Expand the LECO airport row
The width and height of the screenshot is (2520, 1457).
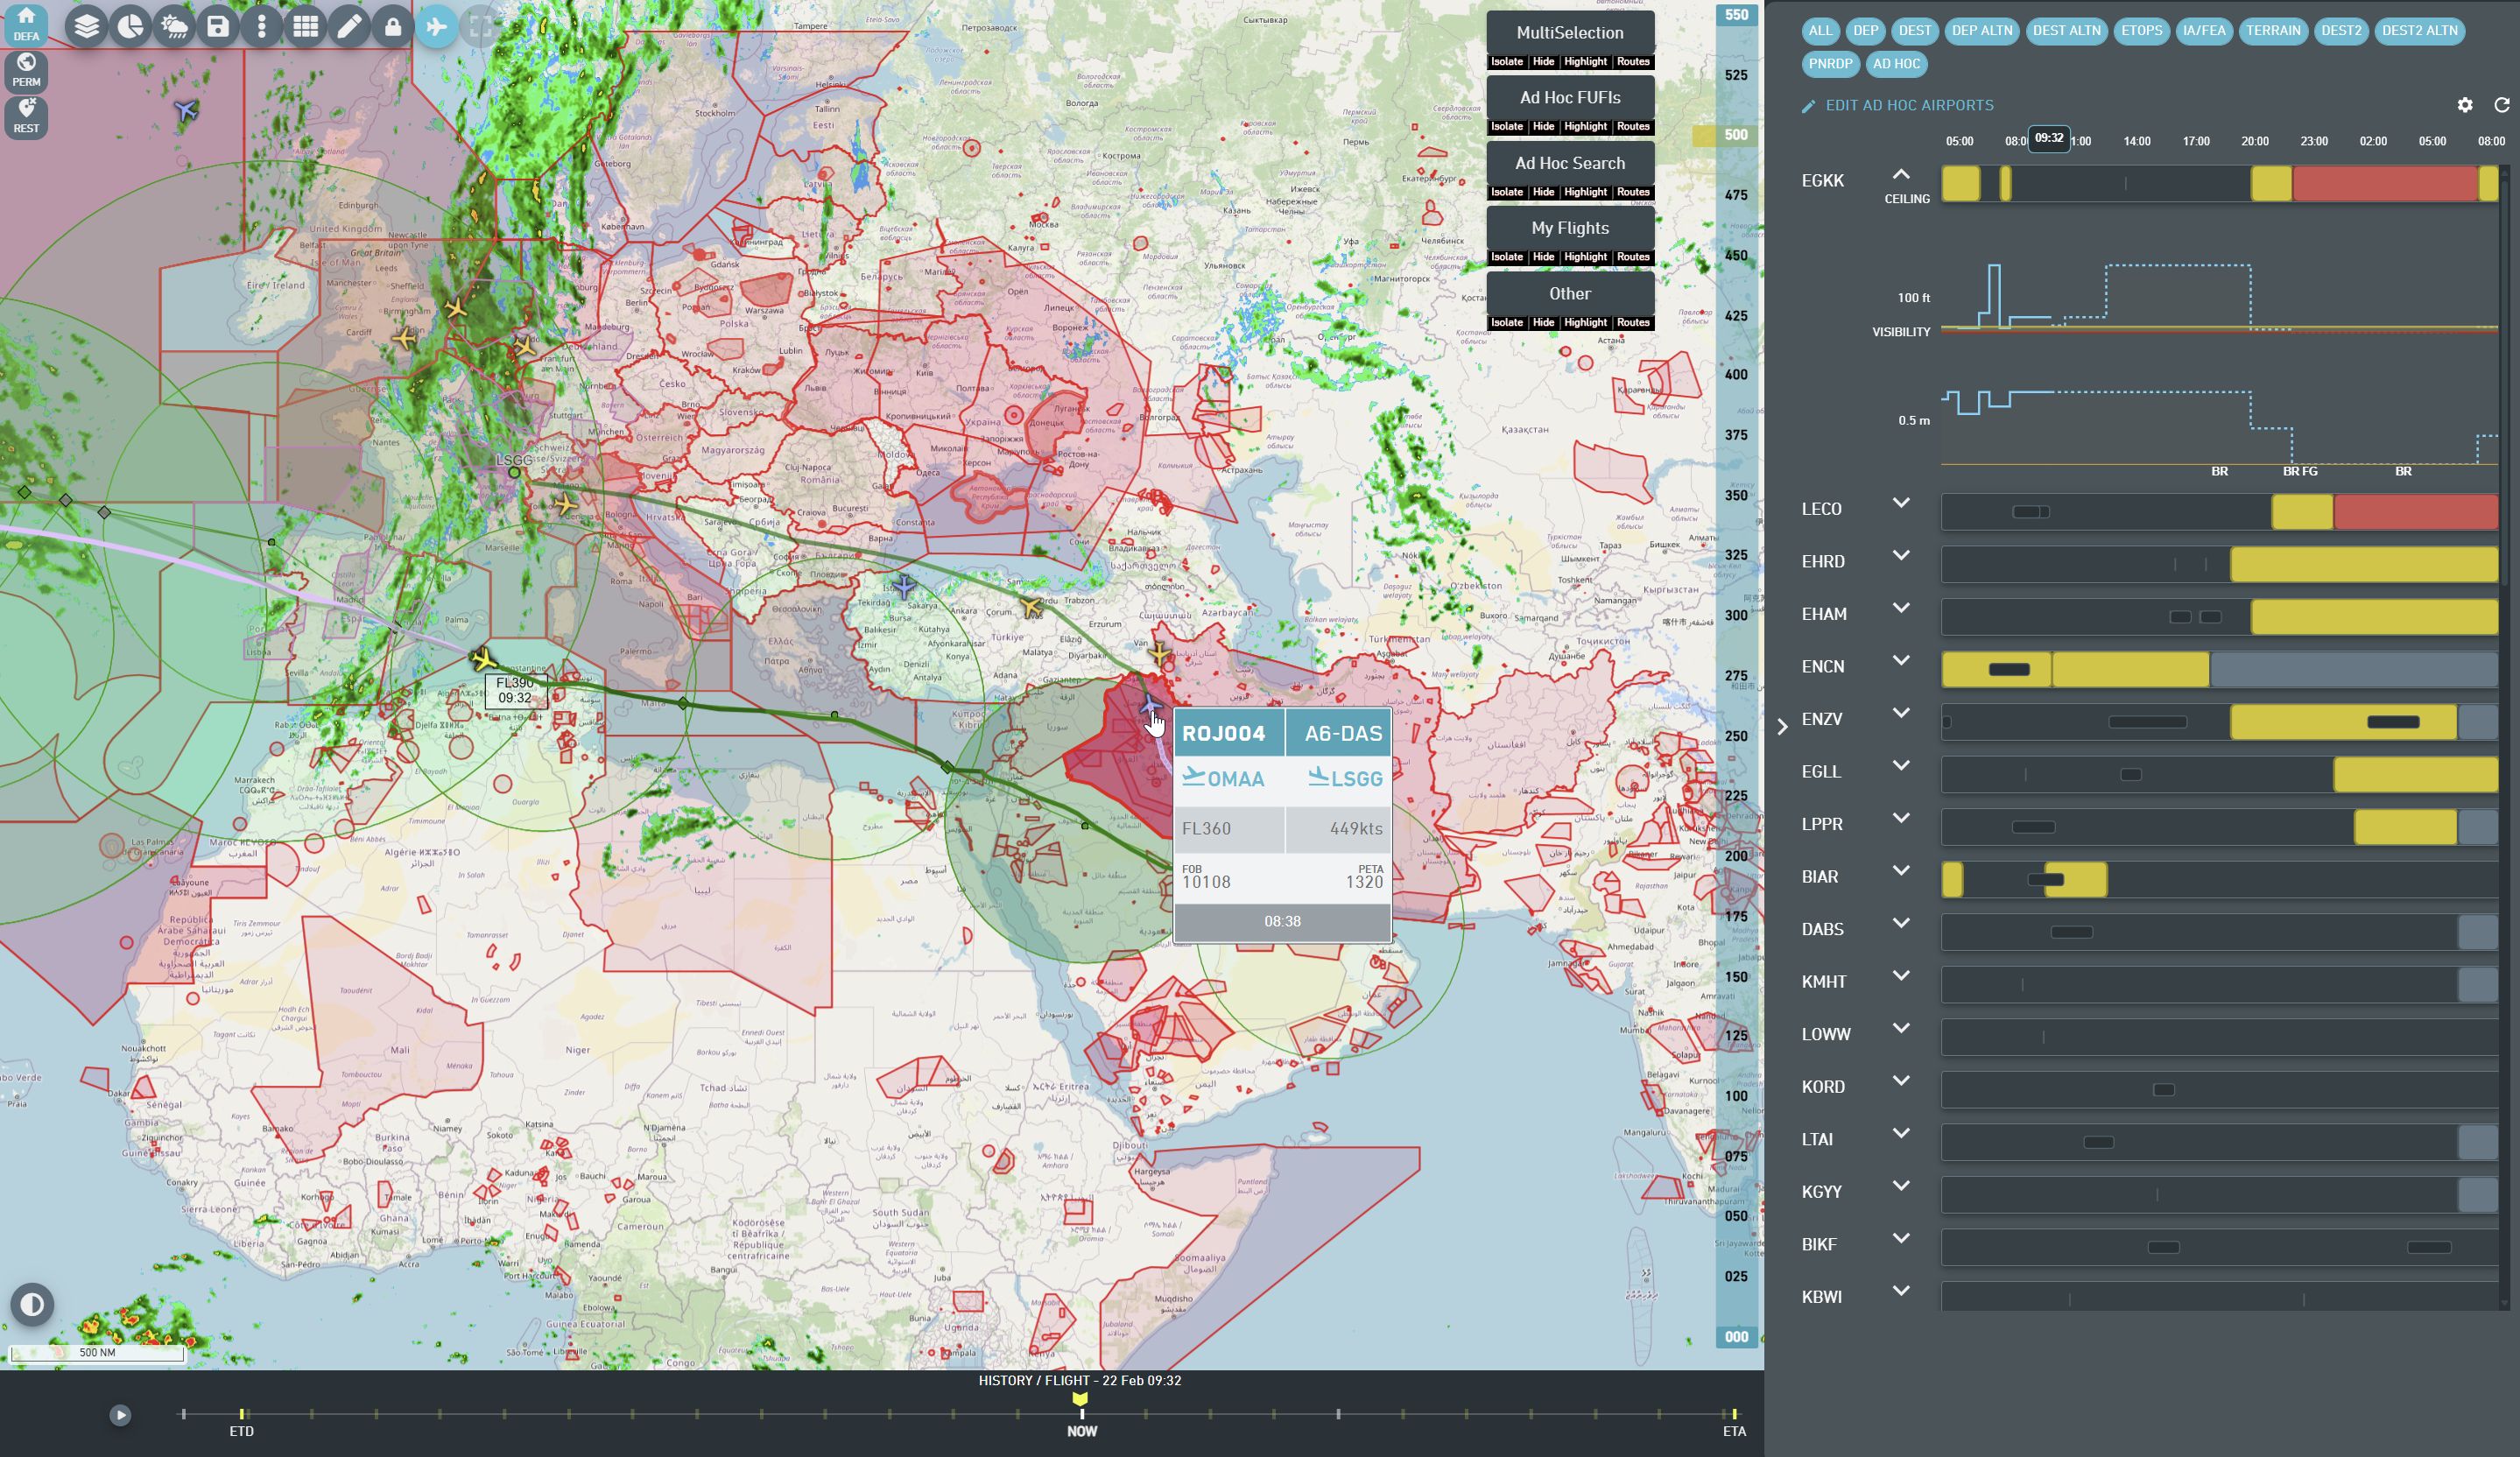[1900, 504]
